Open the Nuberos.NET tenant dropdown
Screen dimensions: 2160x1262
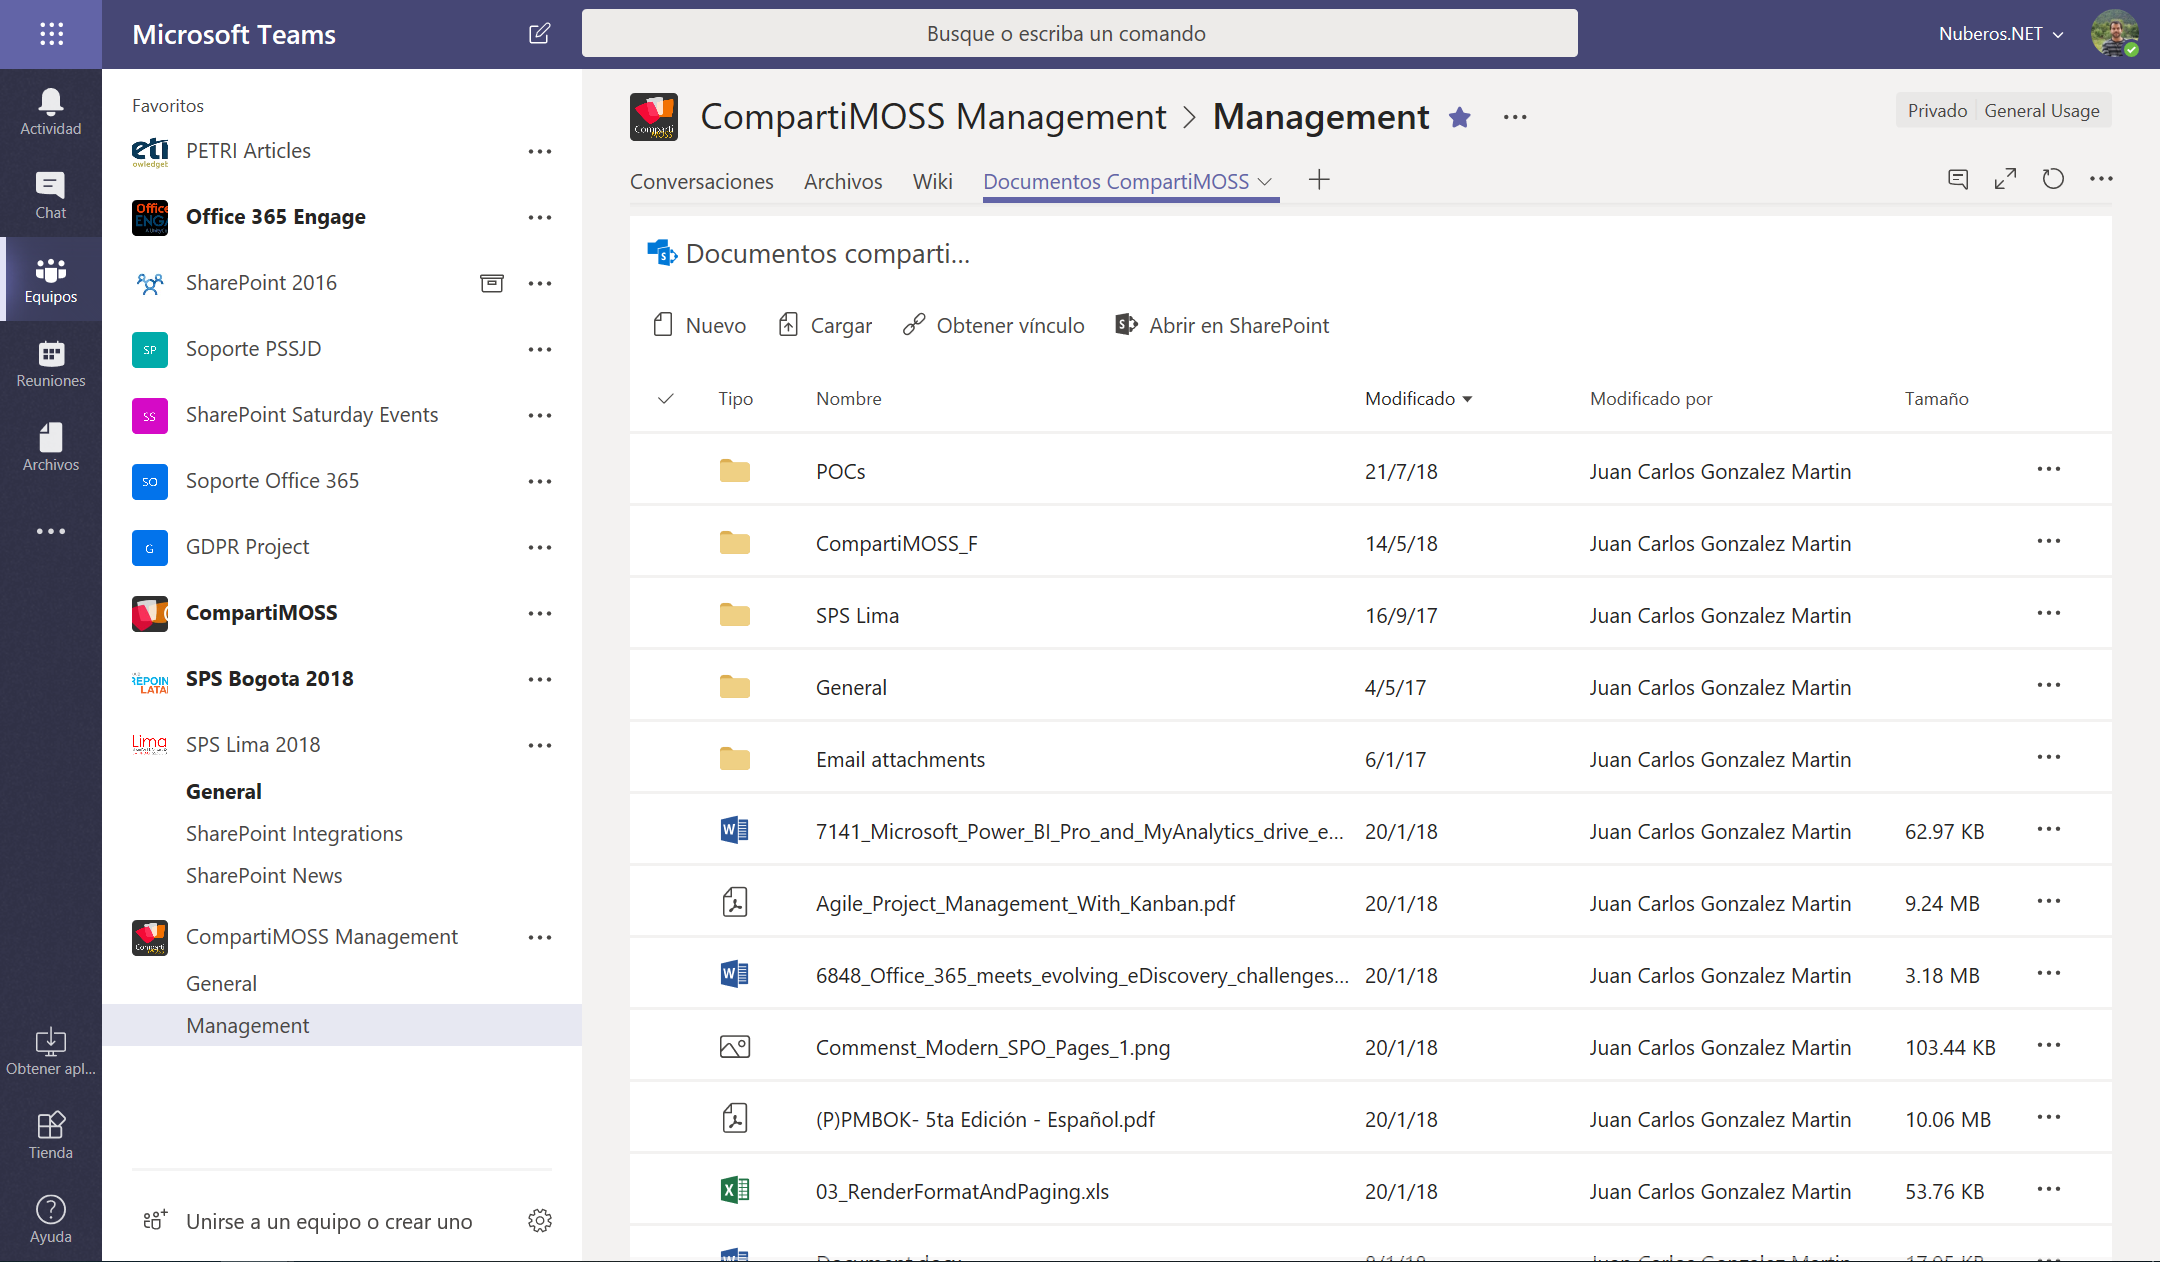[x=2000, y=34]
